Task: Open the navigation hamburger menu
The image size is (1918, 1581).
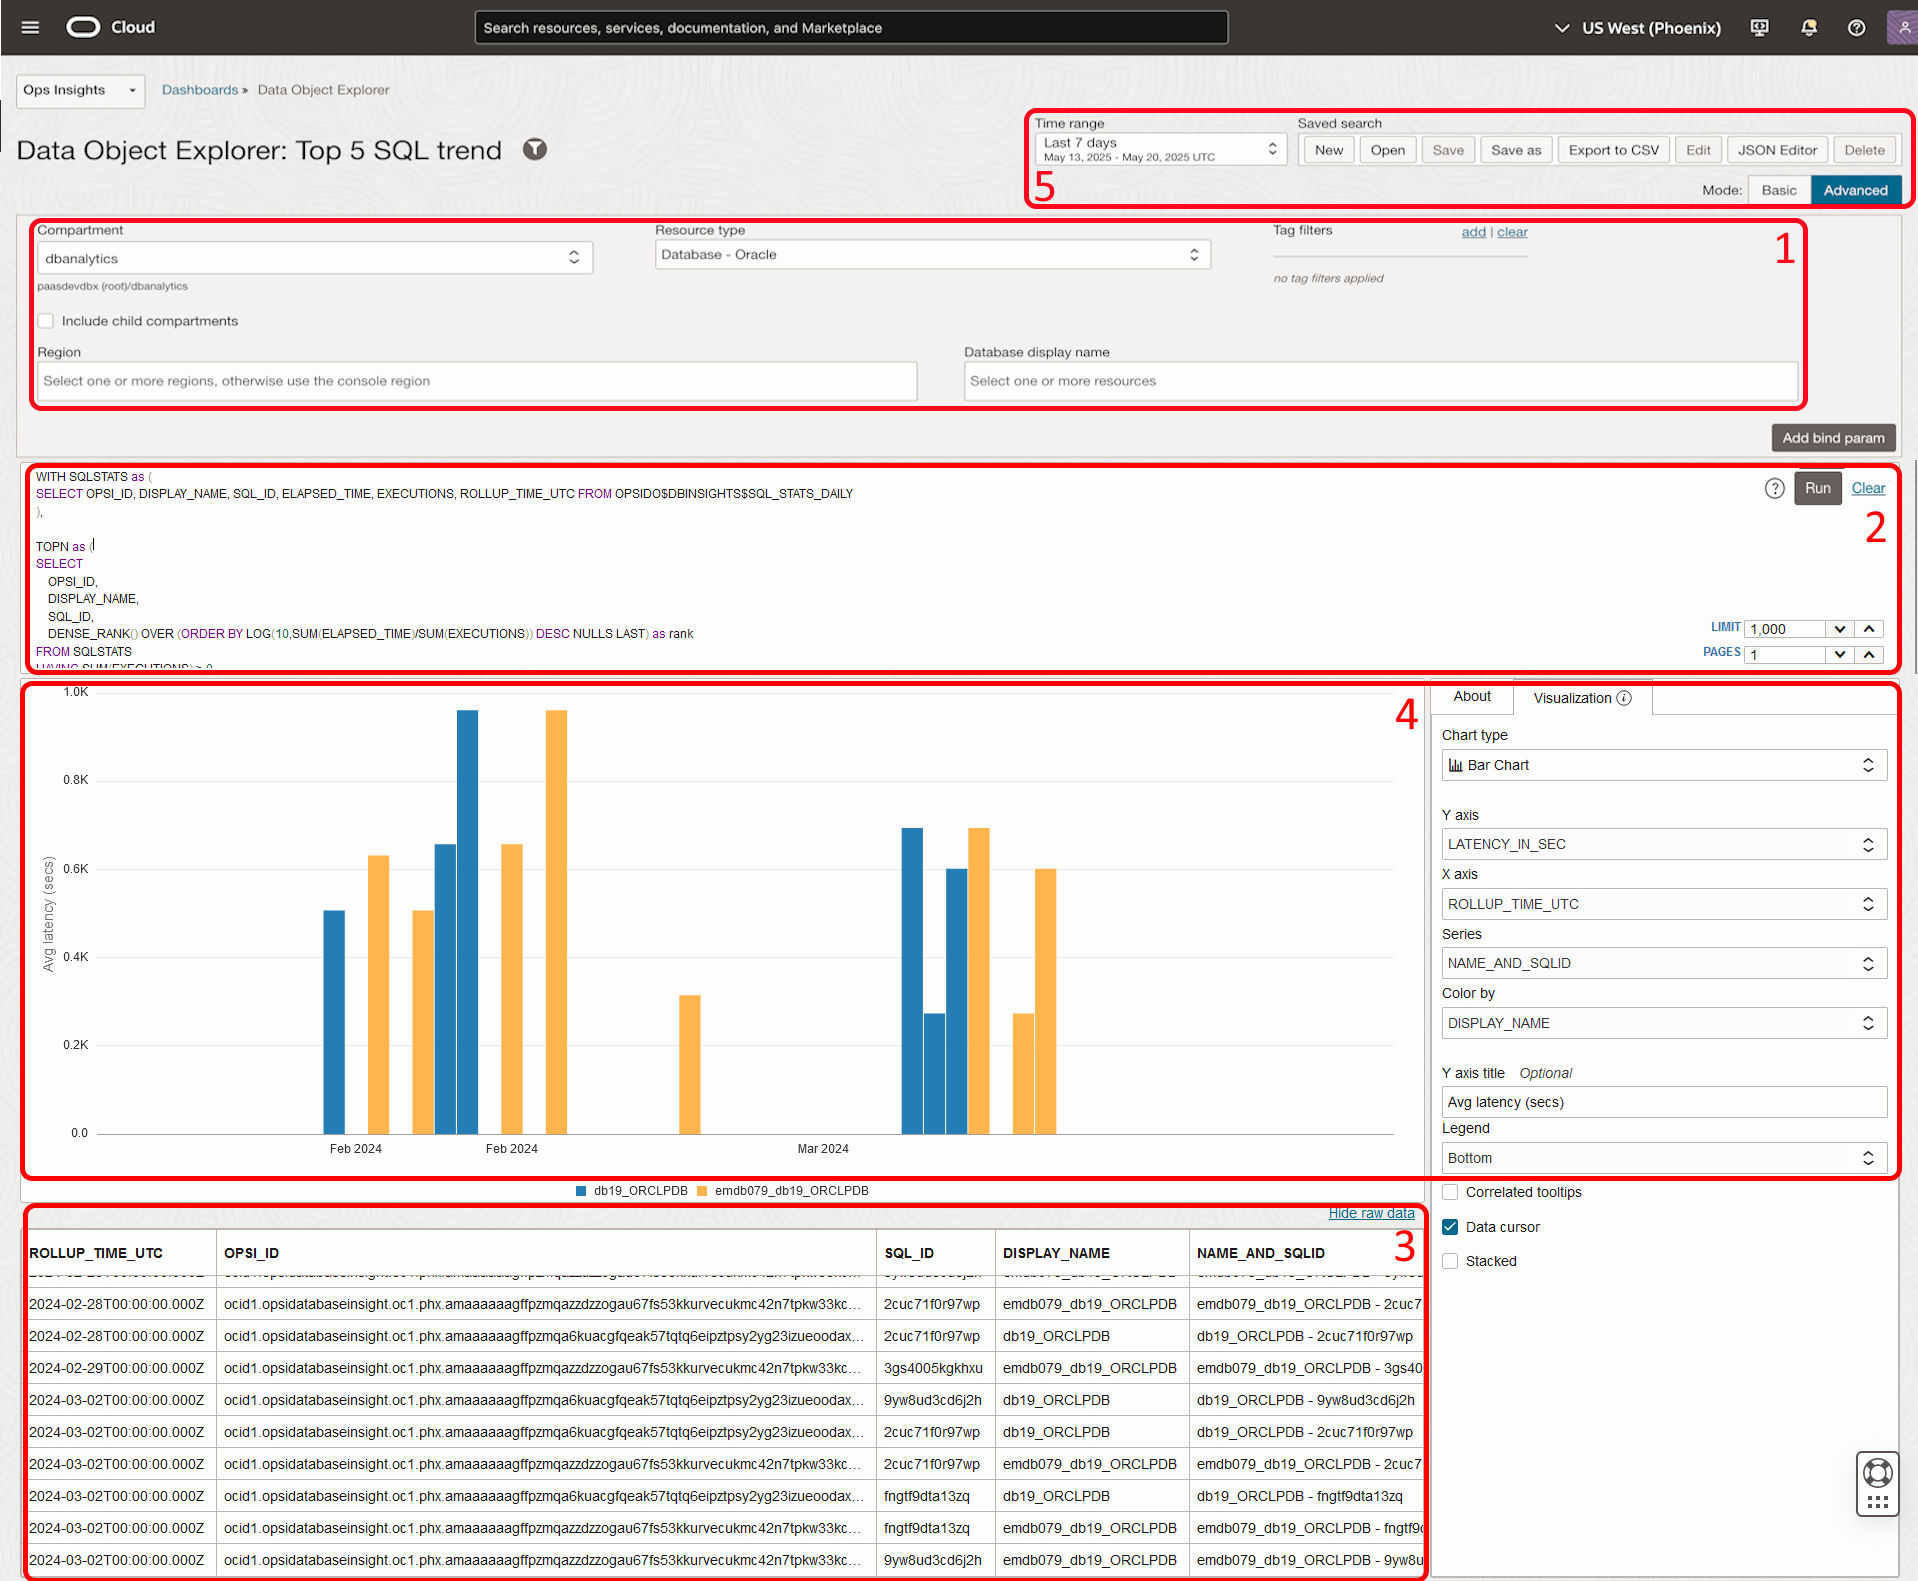Action: click(29, 27)
